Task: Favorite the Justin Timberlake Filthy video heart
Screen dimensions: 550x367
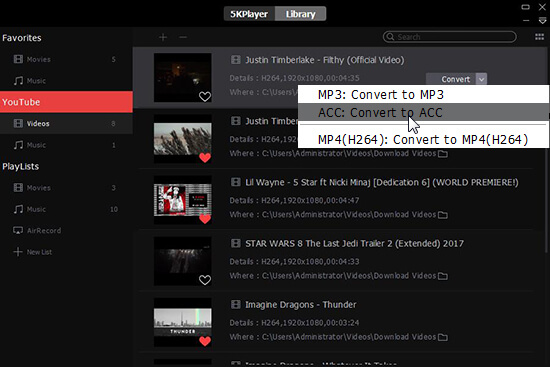Action: (205, 96)
